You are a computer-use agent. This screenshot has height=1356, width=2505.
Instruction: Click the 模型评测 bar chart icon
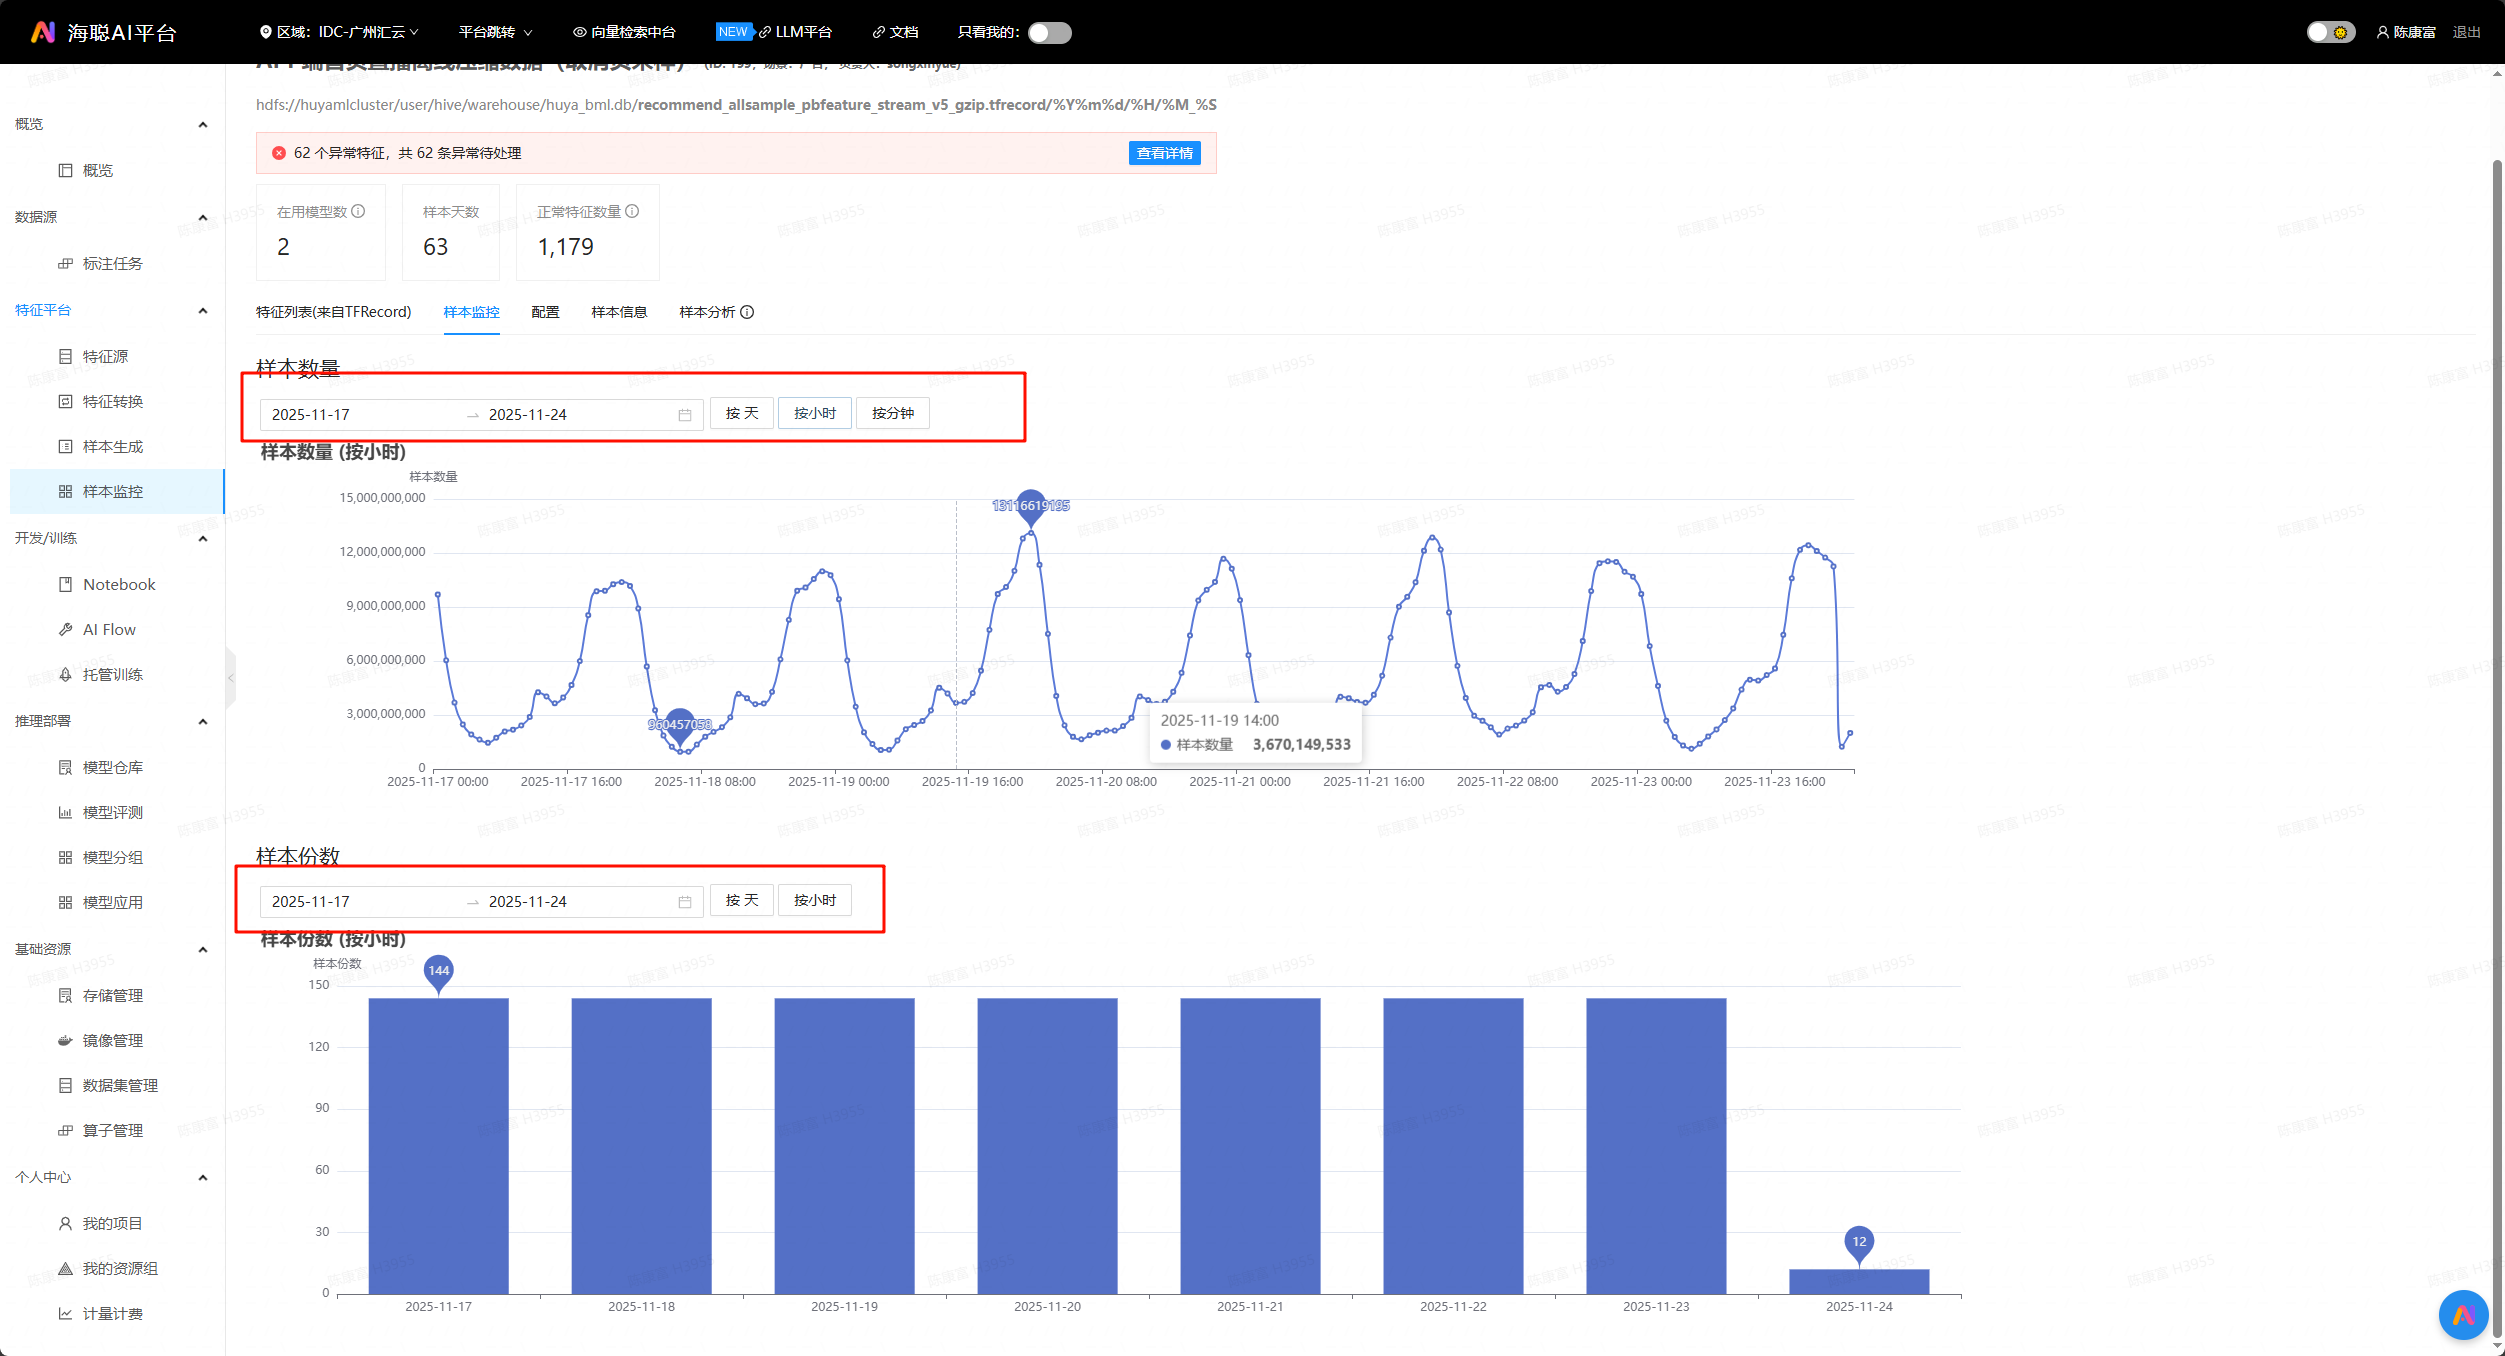pyautogui.click(x=65, y=812)
